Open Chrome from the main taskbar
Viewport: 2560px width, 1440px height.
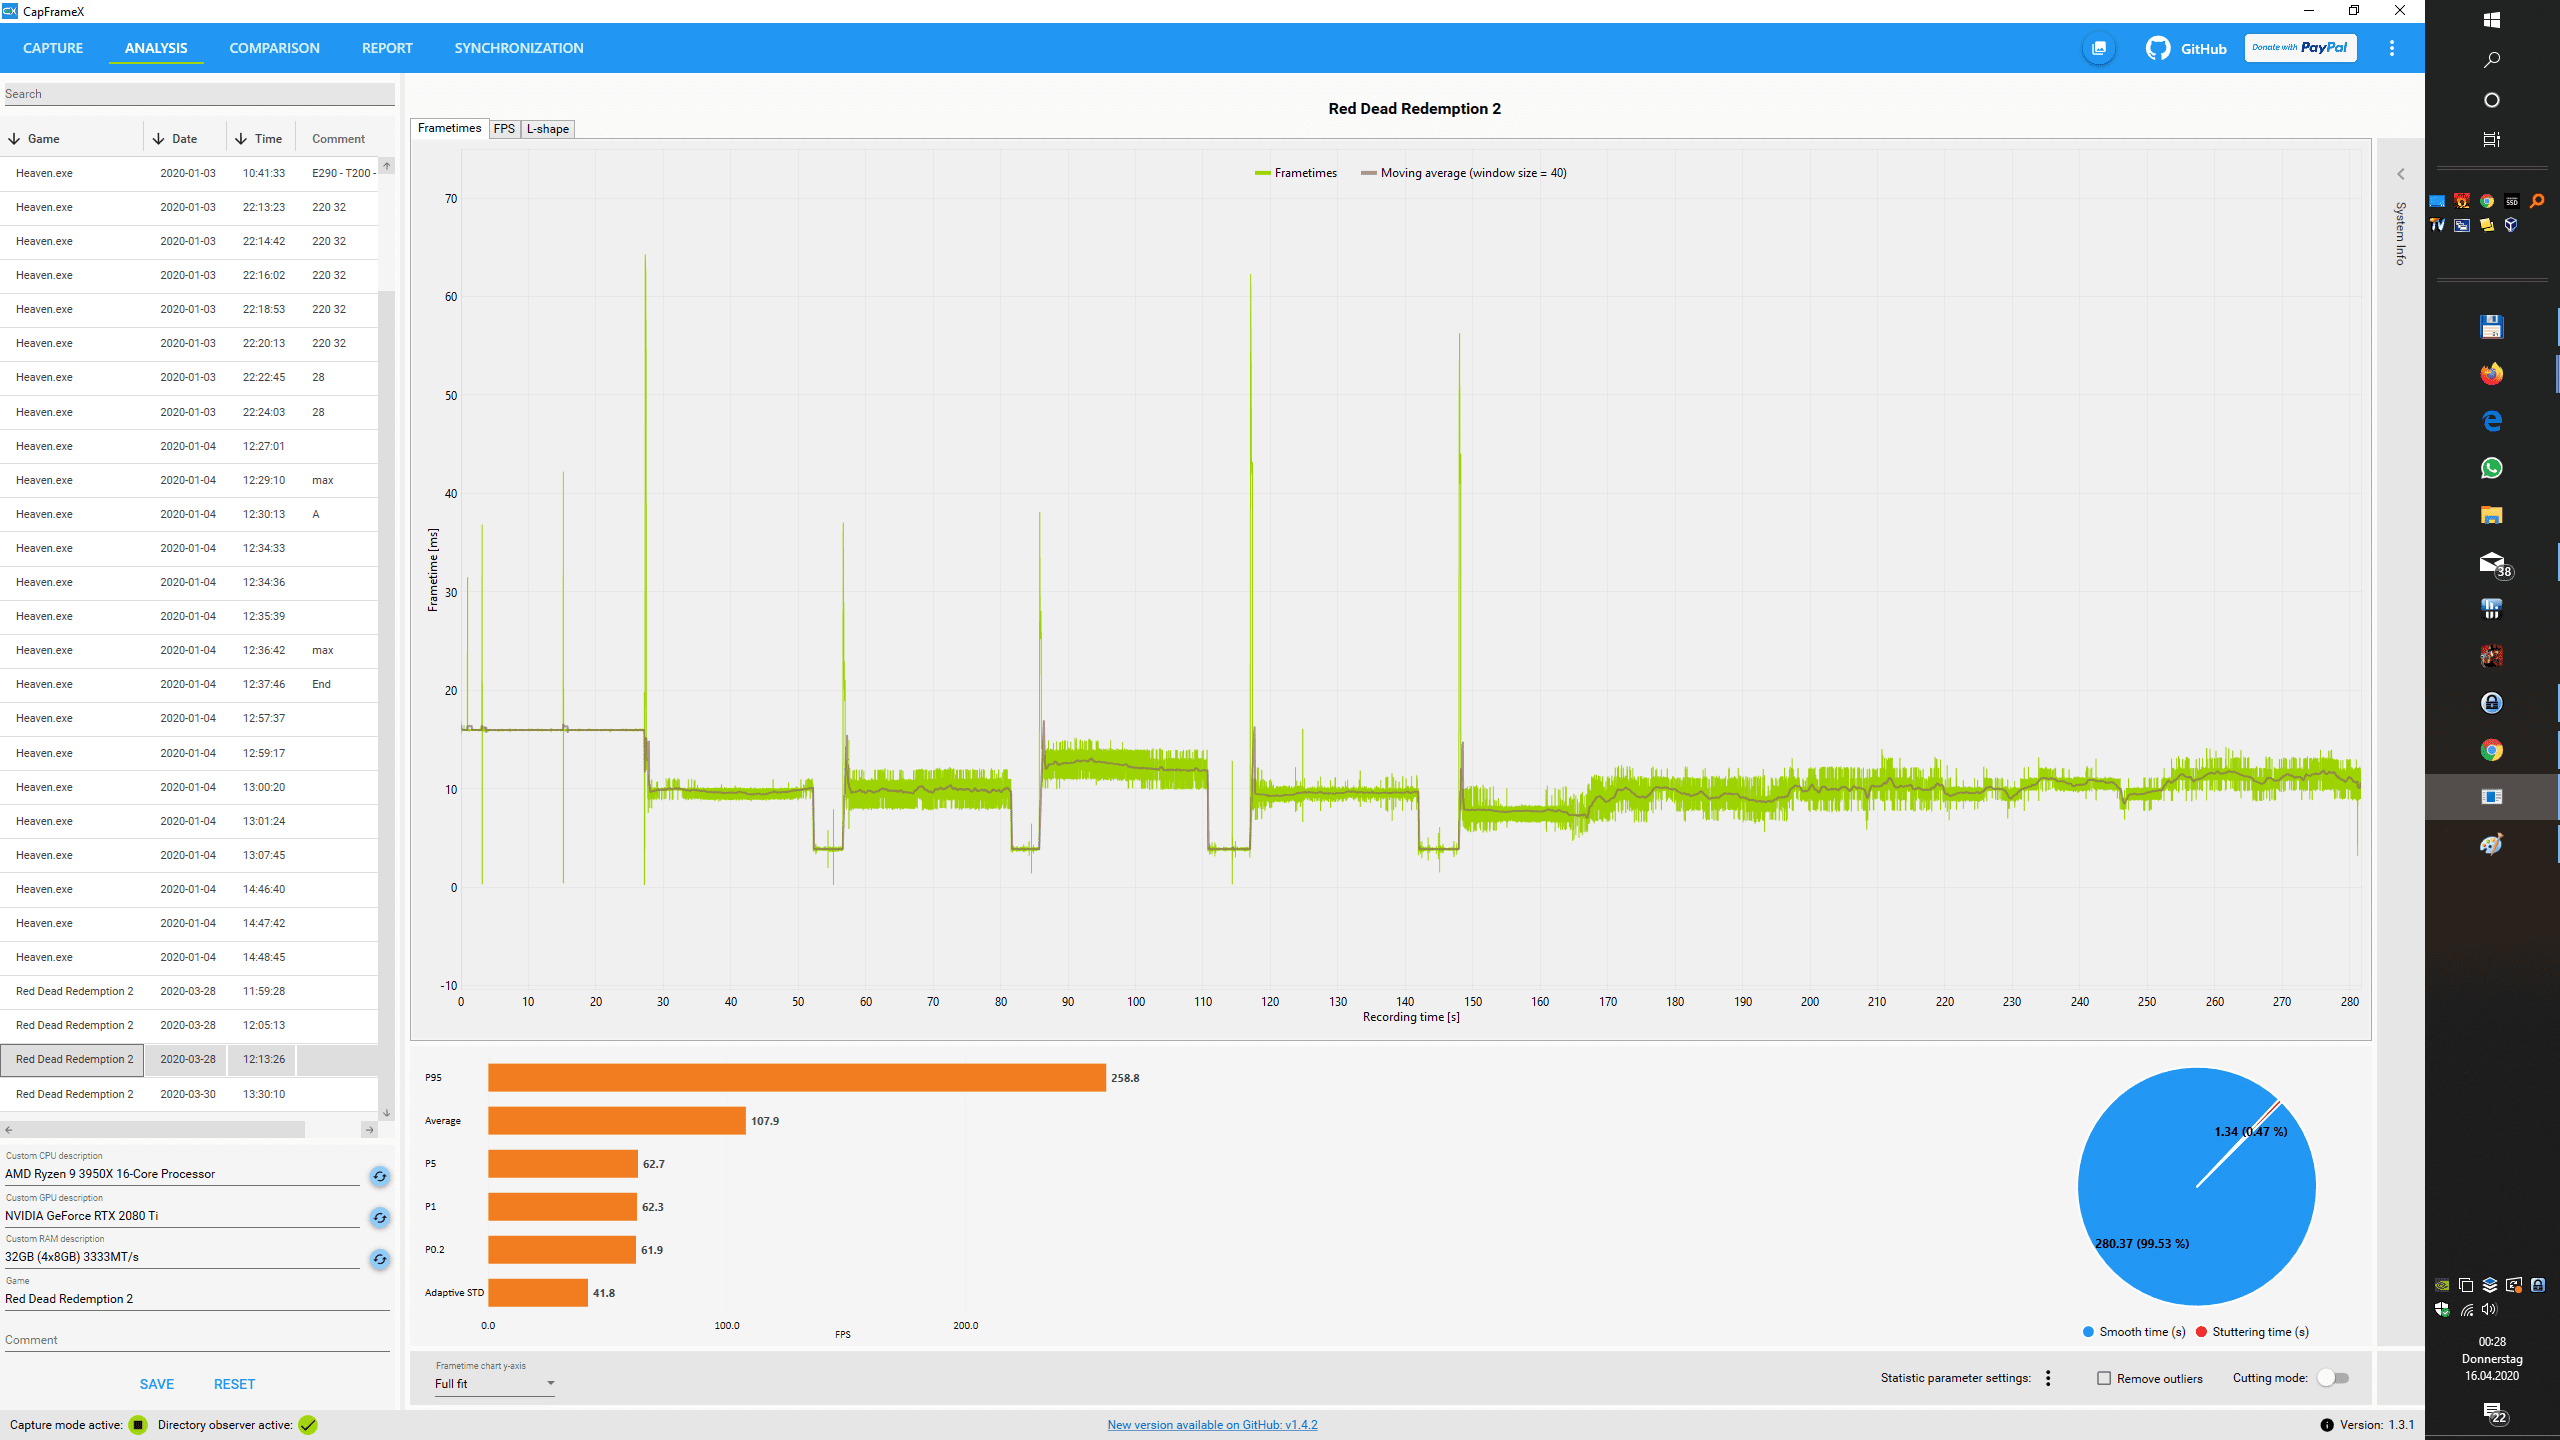pos(2491,750)
